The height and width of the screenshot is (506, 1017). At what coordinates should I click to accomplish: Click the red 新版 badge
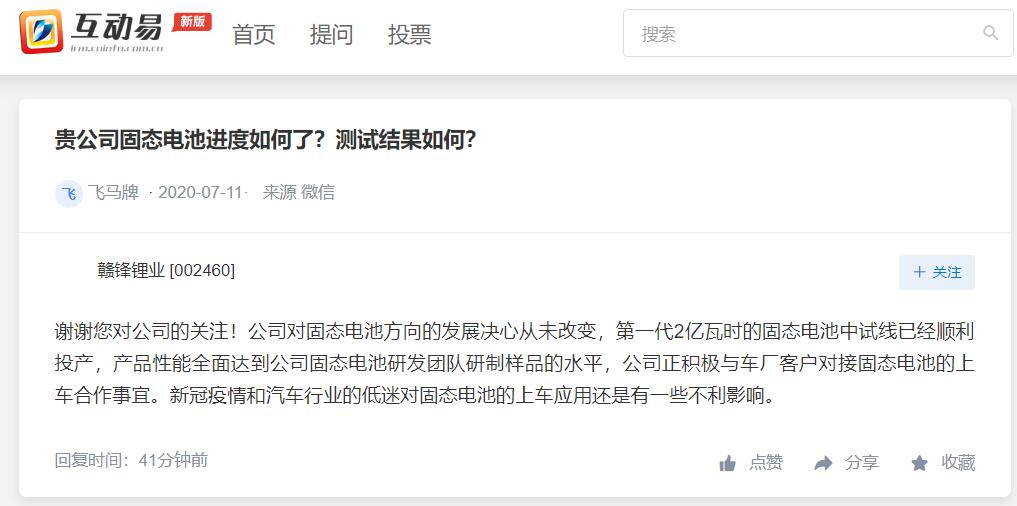tap(192, 21)
